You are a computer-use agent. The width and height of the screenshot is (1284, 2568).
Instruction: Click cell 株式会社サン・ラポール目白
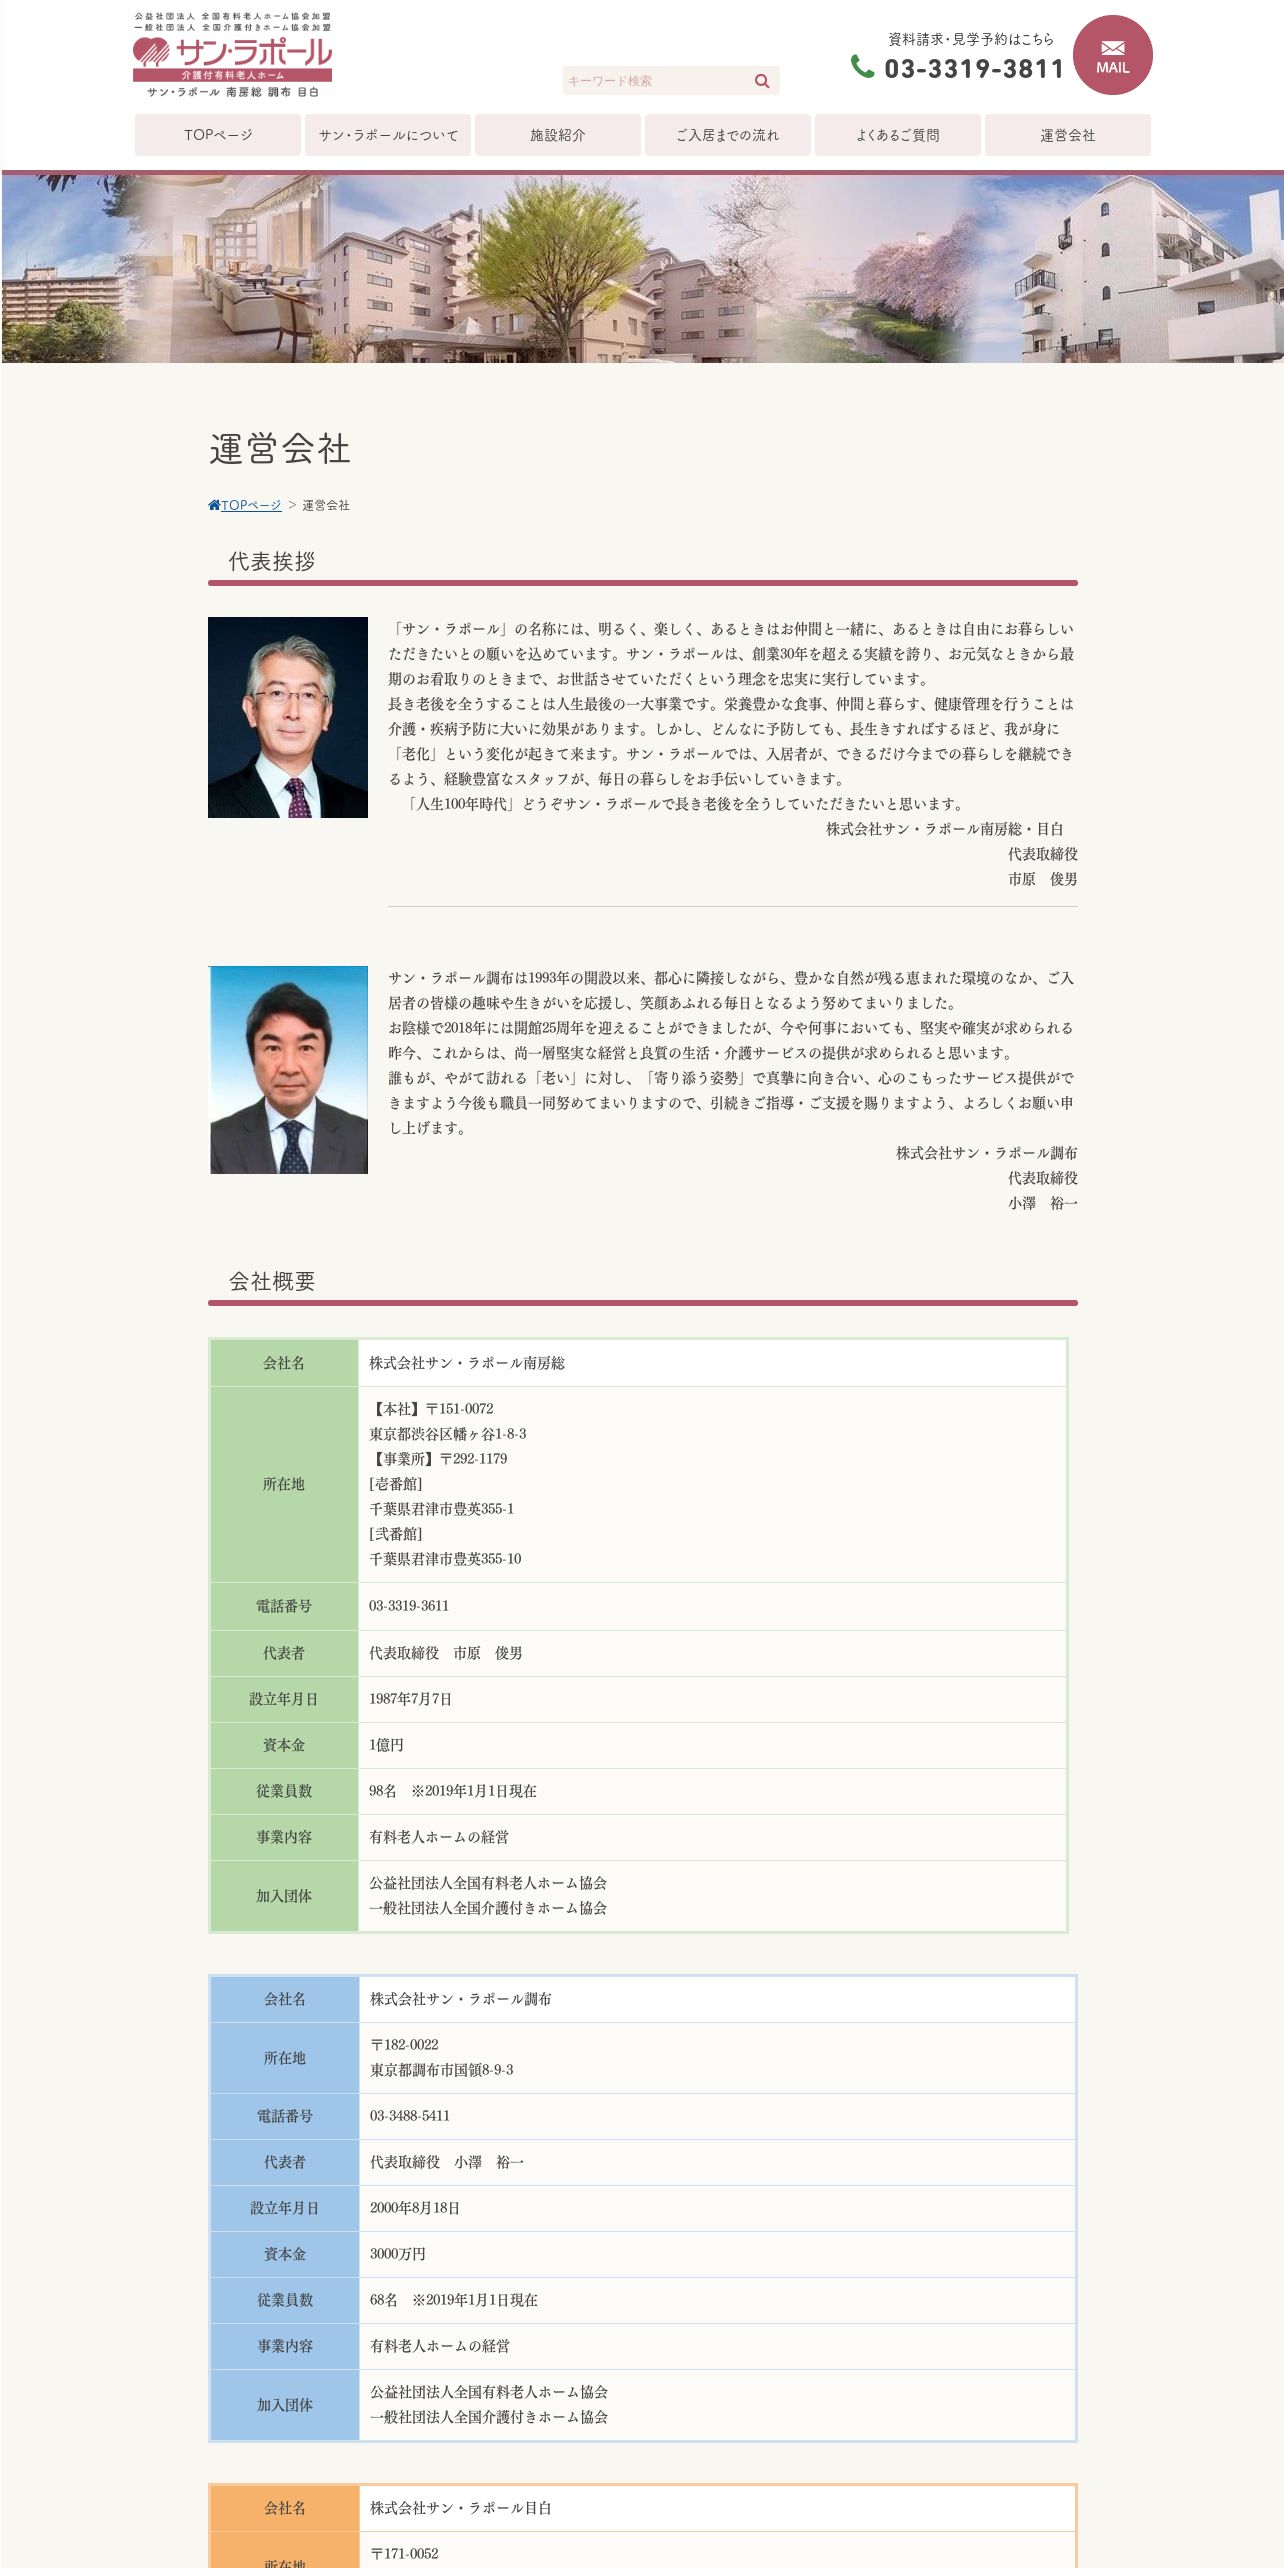click(x=717, y=2508)
